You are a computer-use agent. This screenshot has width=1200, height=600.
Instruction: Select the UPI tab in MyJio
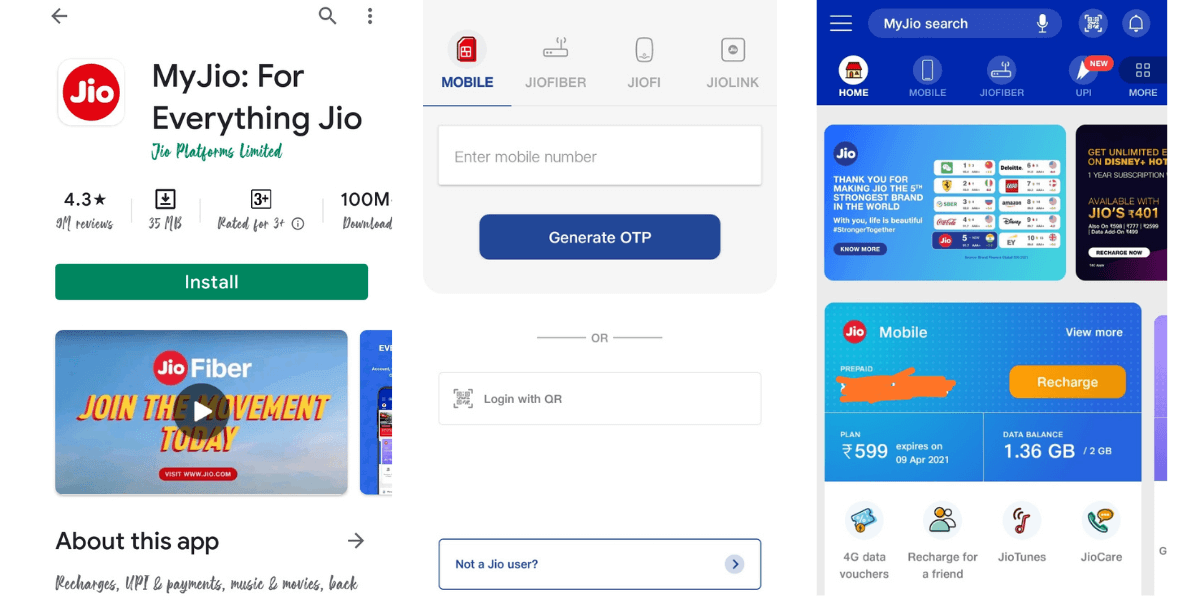pos(1083,76)
